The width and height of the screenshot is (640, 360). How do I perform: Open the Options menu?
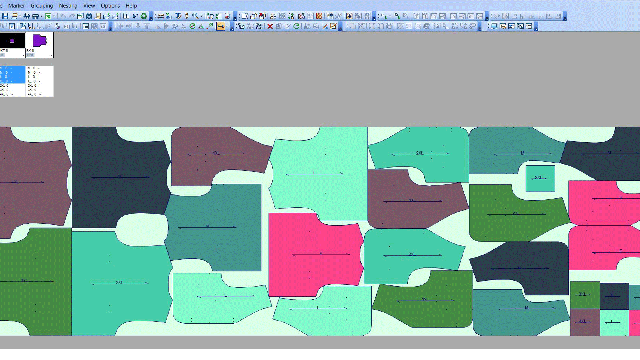pos(110,6)
